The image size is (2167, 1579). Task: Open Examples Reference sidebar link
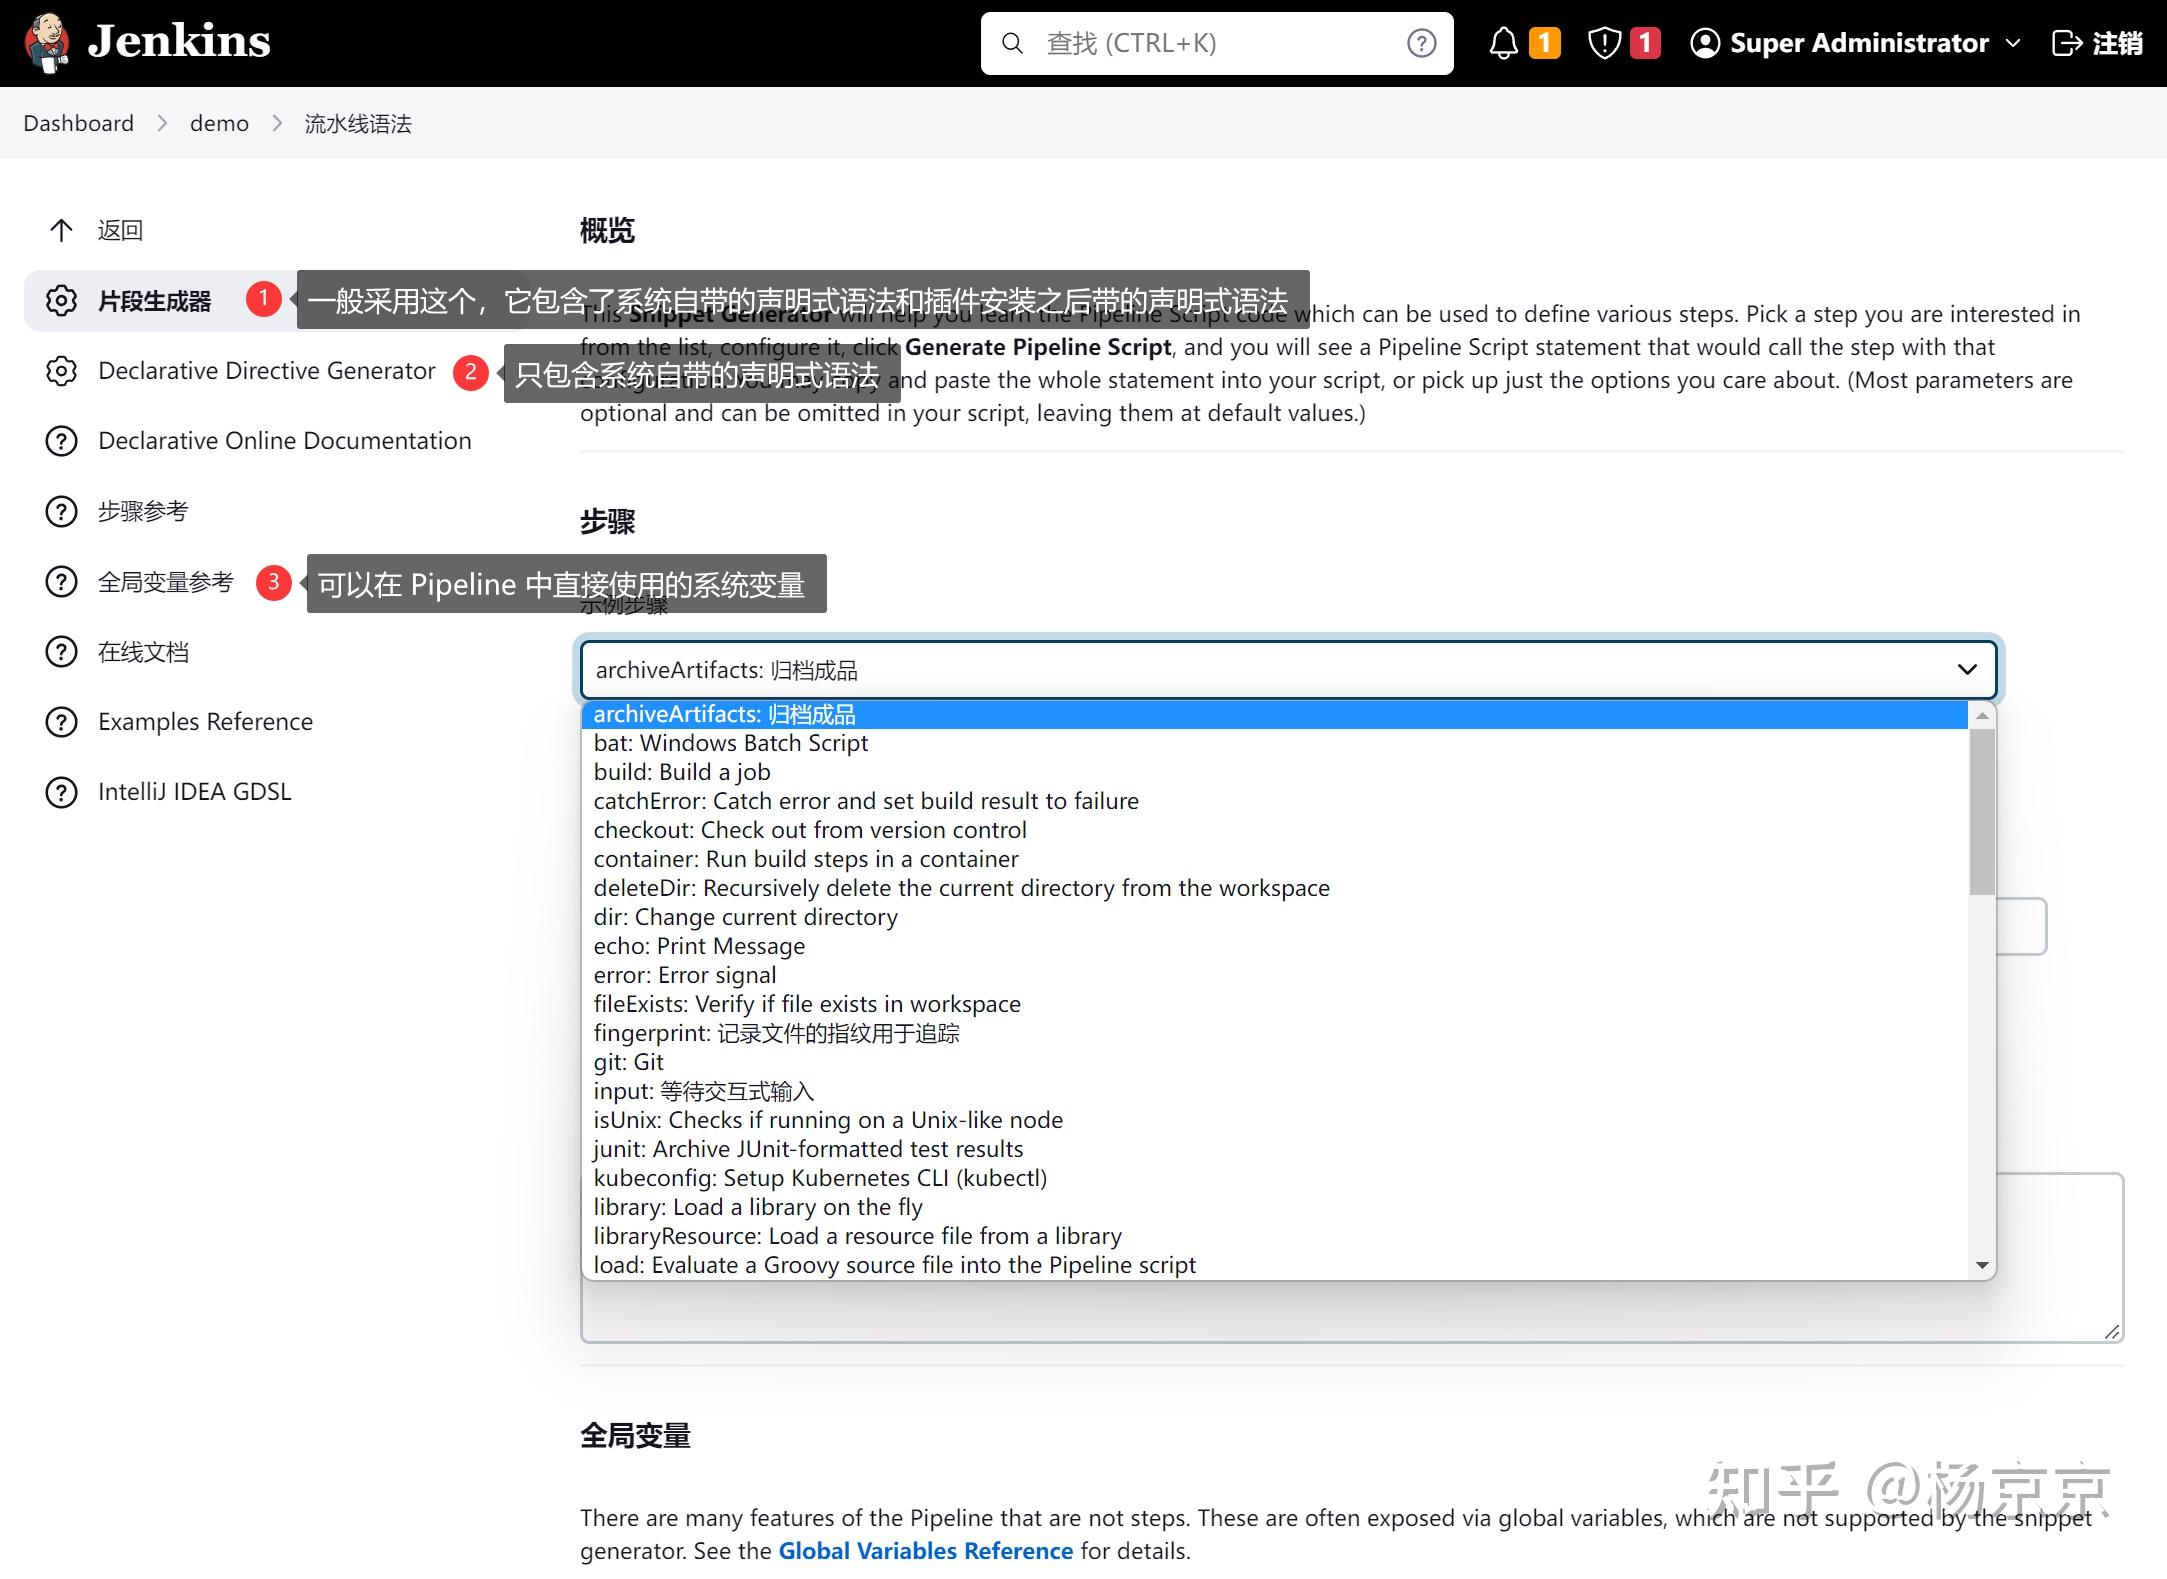[205, 722]
